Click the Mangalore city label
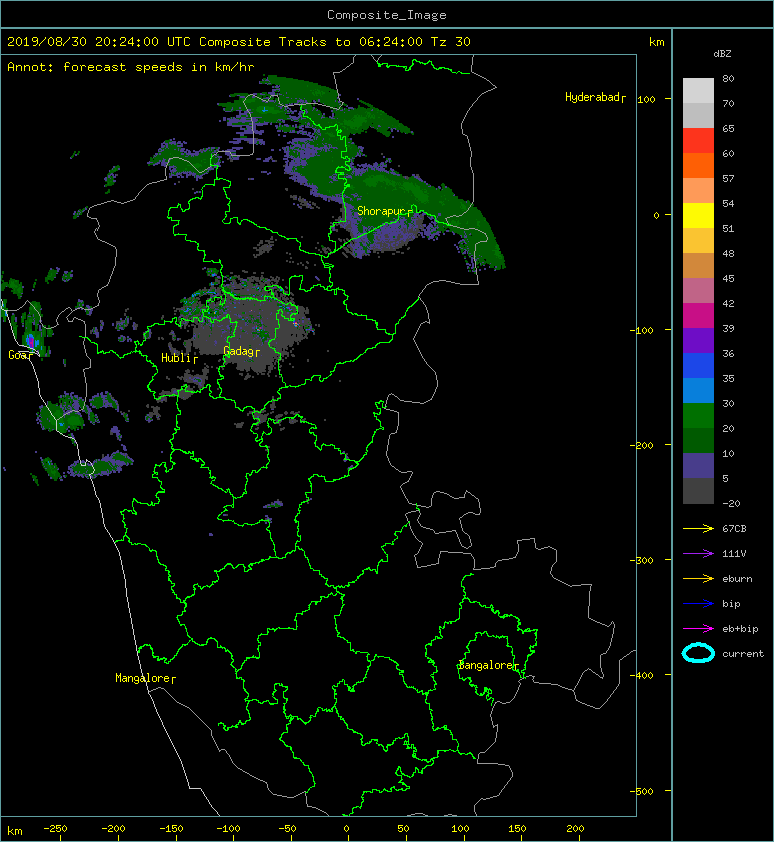Image resolution: width=774 pixels, height=842 pixels. tap(145, 678)
